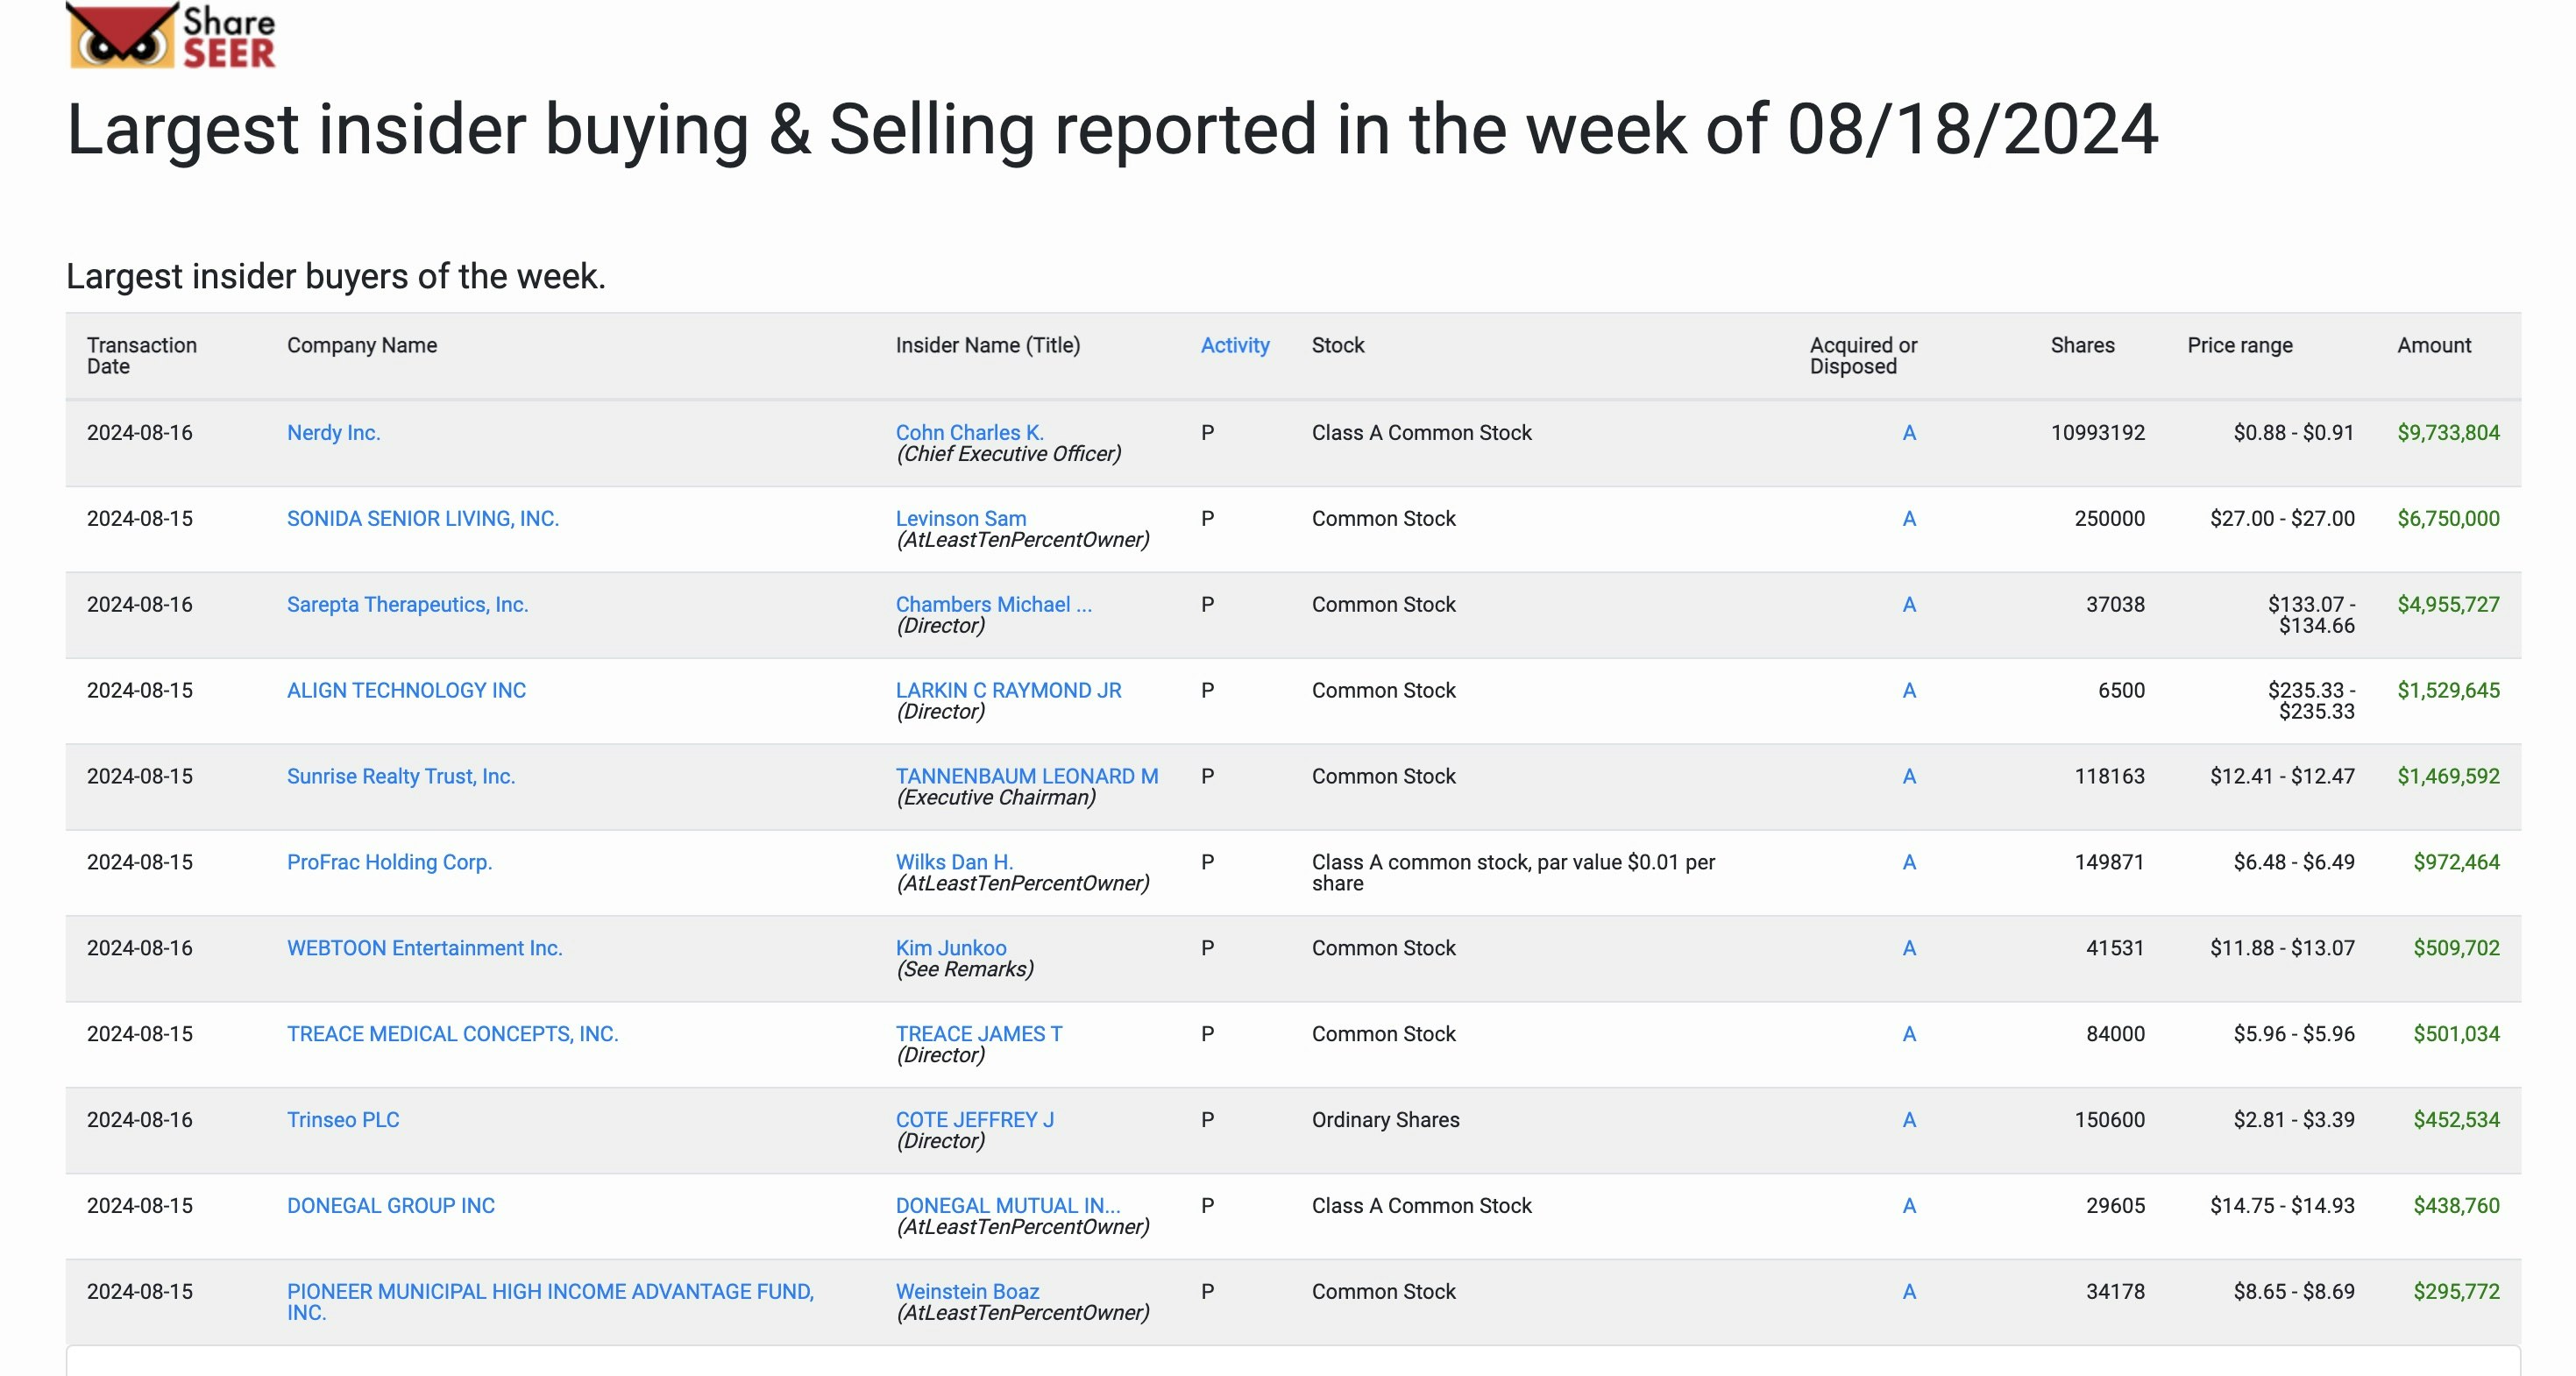
Task: Click the 10993192 shares value
Action: tap(2097, 432)
